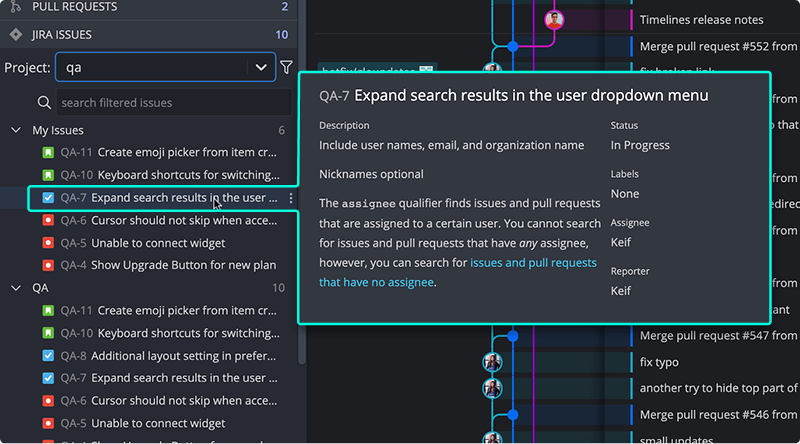800x444 pixels.
Task: Click the QA-11 story icon under My Issues
Action: click(x=48, y=152)
